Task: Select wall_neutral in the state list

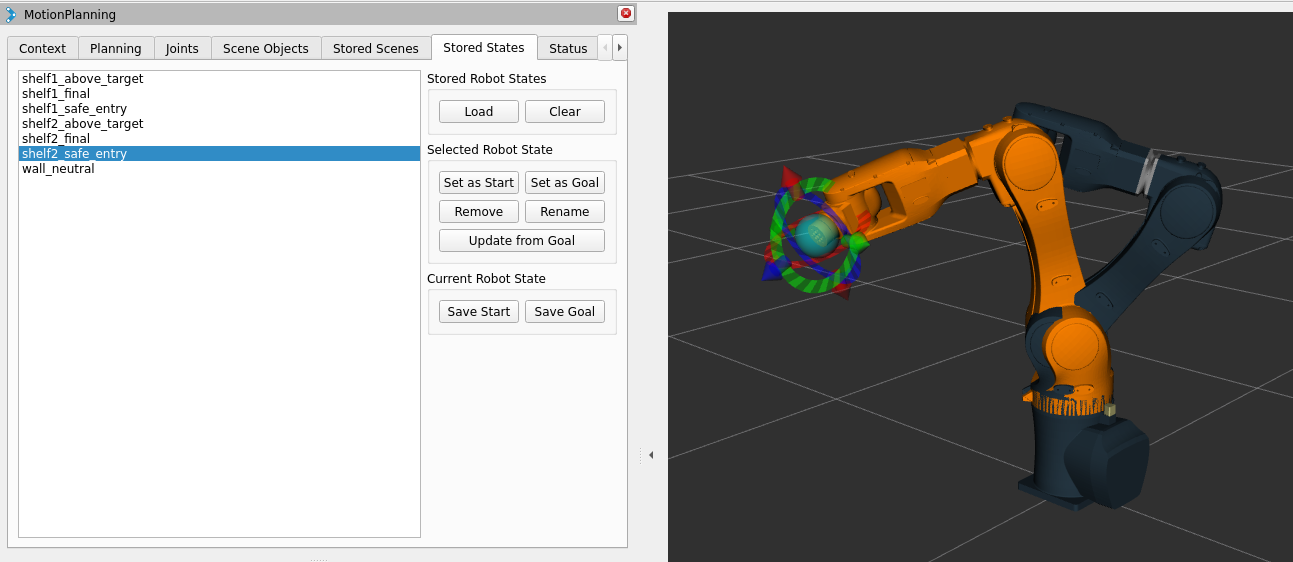Action: pyautogui.click(x=58, y=169)
